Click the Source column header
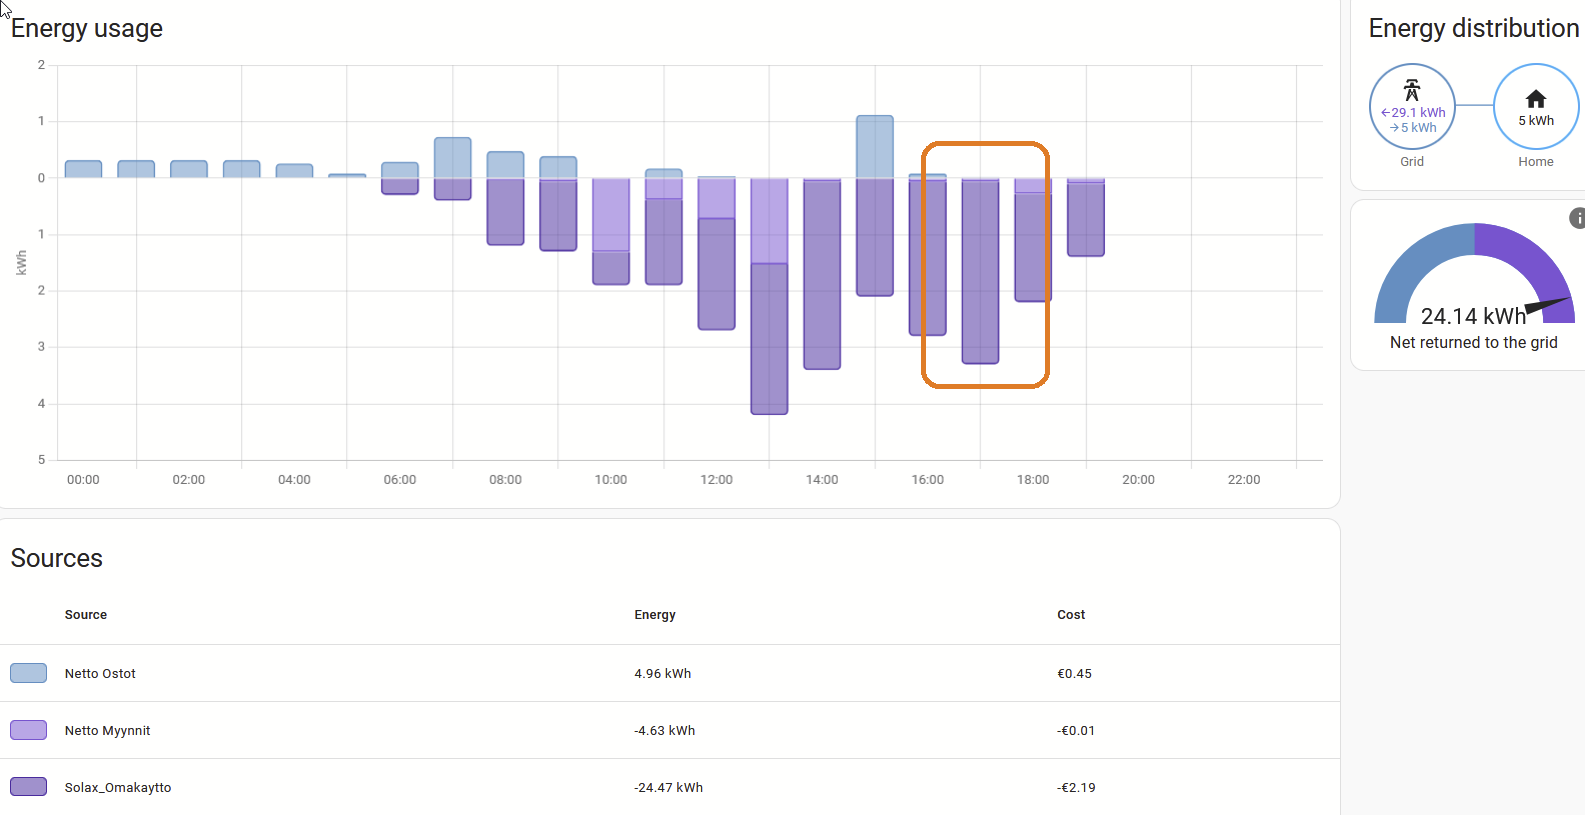1585x815 pixels. tap(86, 615)
